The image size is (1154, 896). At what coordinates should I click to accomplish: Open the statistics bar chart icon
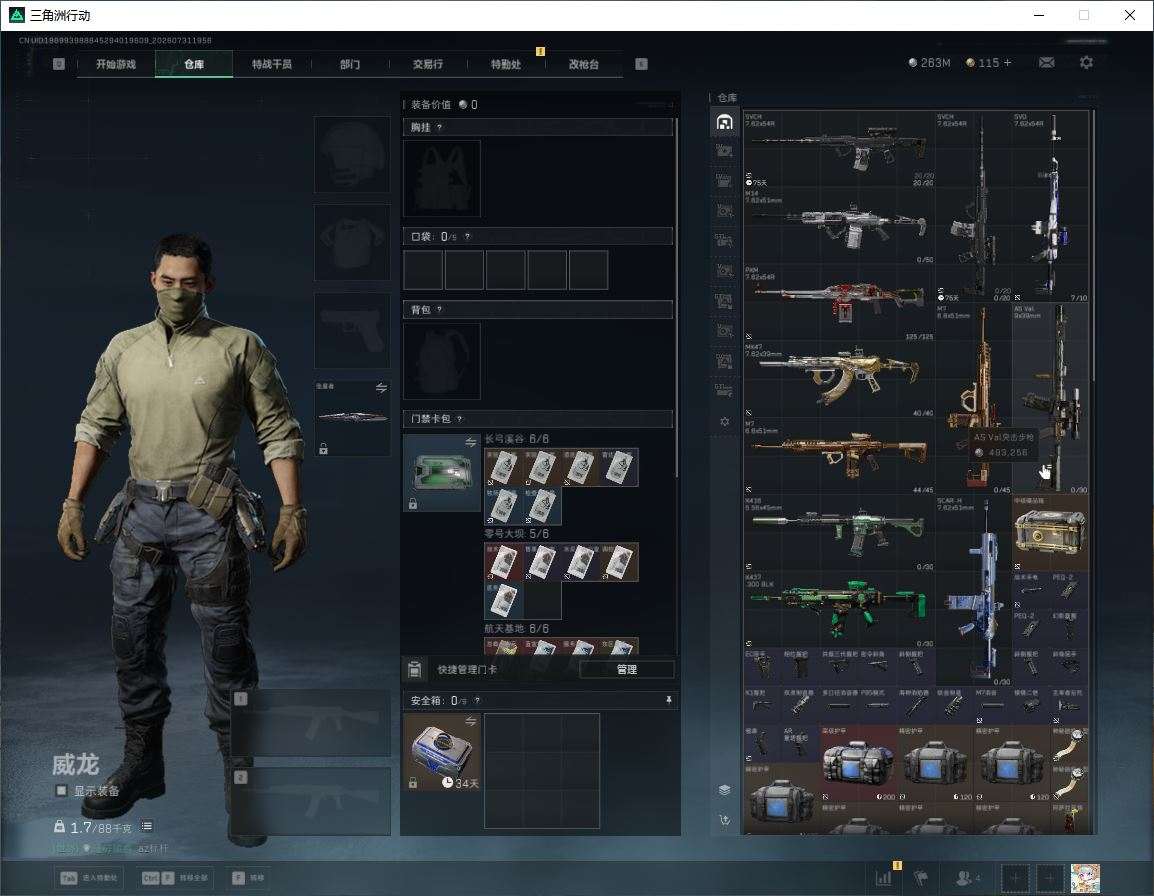click(884, 878)
